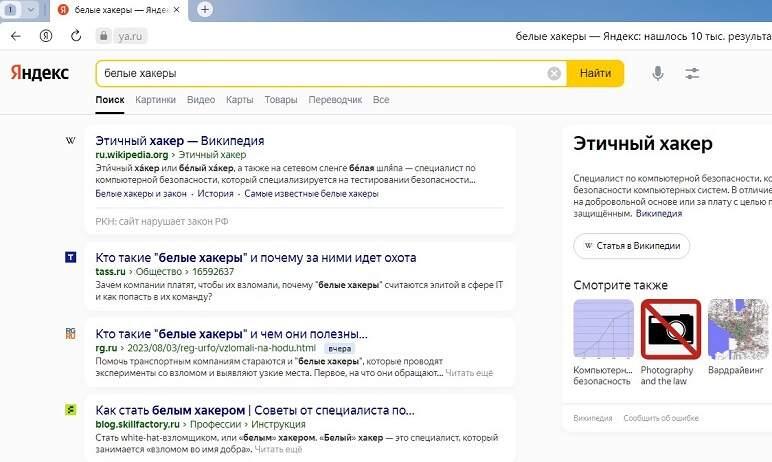Open 'Как стать белым хакером' result
The width and height of the screenshot is (772, 462).
pos(255,410)
